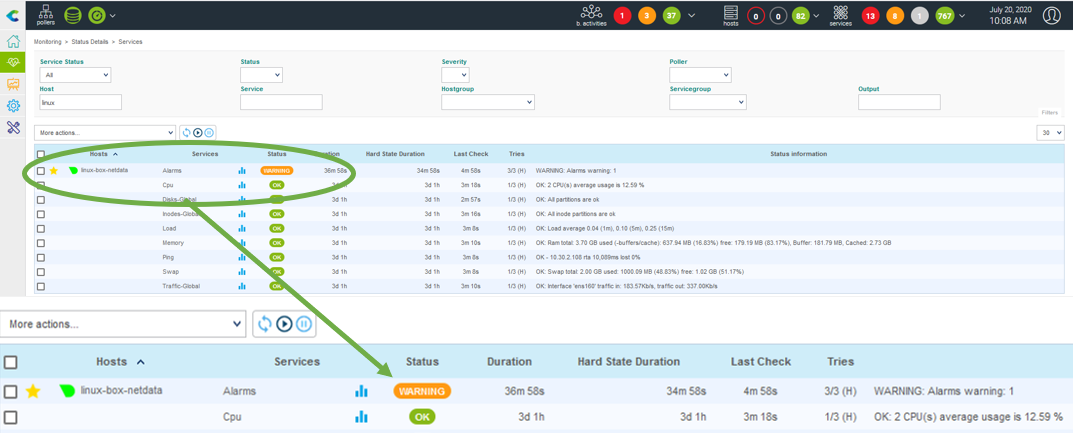Image resolution: width=1073 pixels, height=433 pixels.
Task: Go to Home in sidebar
Action: (13, 41)
